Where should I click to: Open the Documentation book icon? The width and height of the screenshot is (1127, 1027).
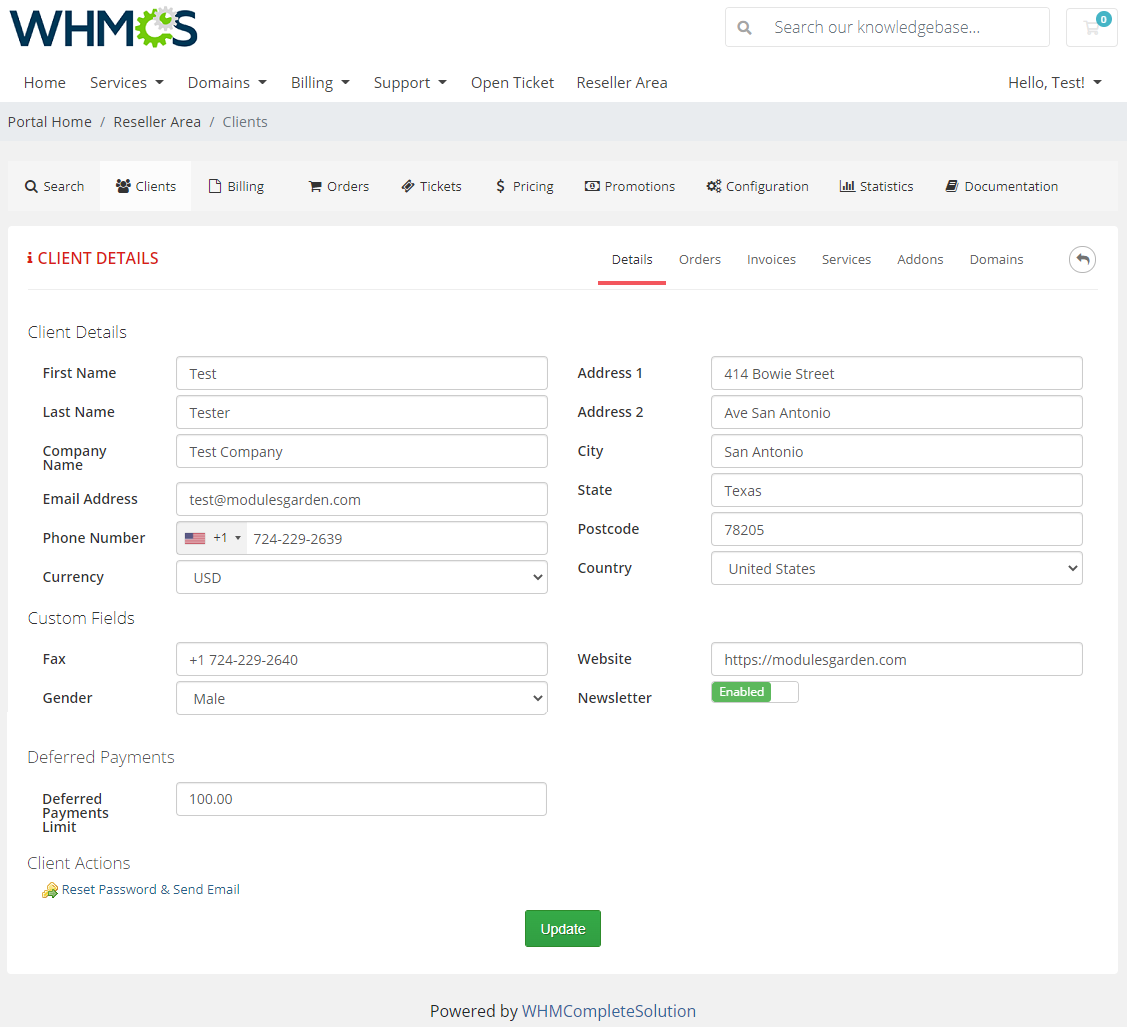[x=1001, y=186]
